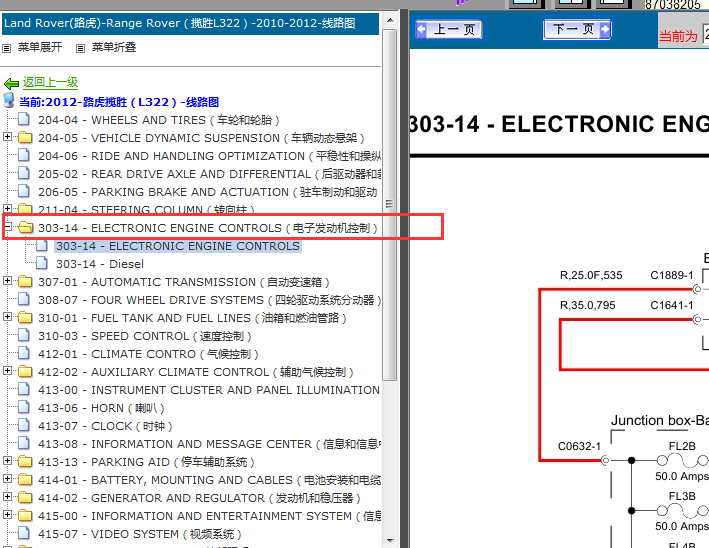Click page icon of 204-04 Wheels and Tires
Screen dimensions: 709x548
pos(24,119)
